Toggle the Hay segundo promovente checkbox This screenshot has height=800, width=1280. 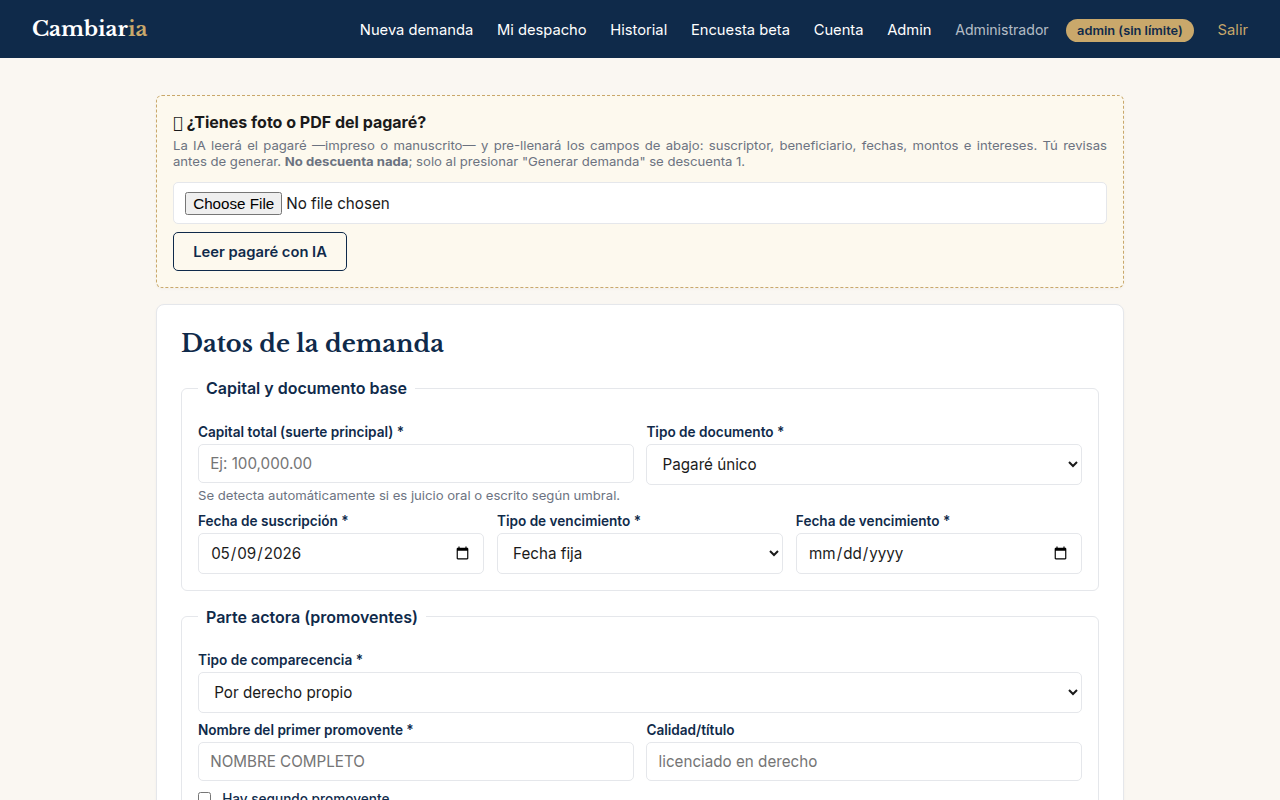(205, 797)
